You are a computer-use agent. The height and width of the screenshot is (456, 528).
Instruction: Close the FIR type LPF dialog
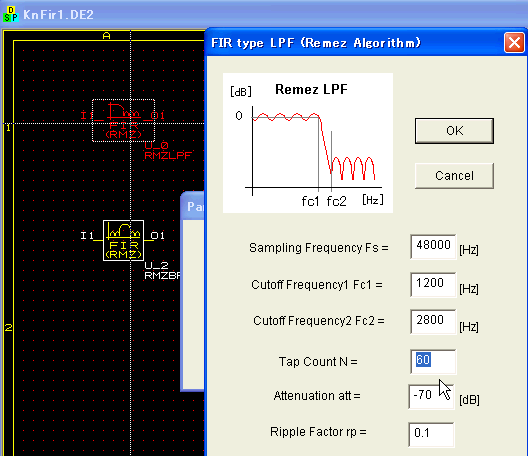pos(514,43)
